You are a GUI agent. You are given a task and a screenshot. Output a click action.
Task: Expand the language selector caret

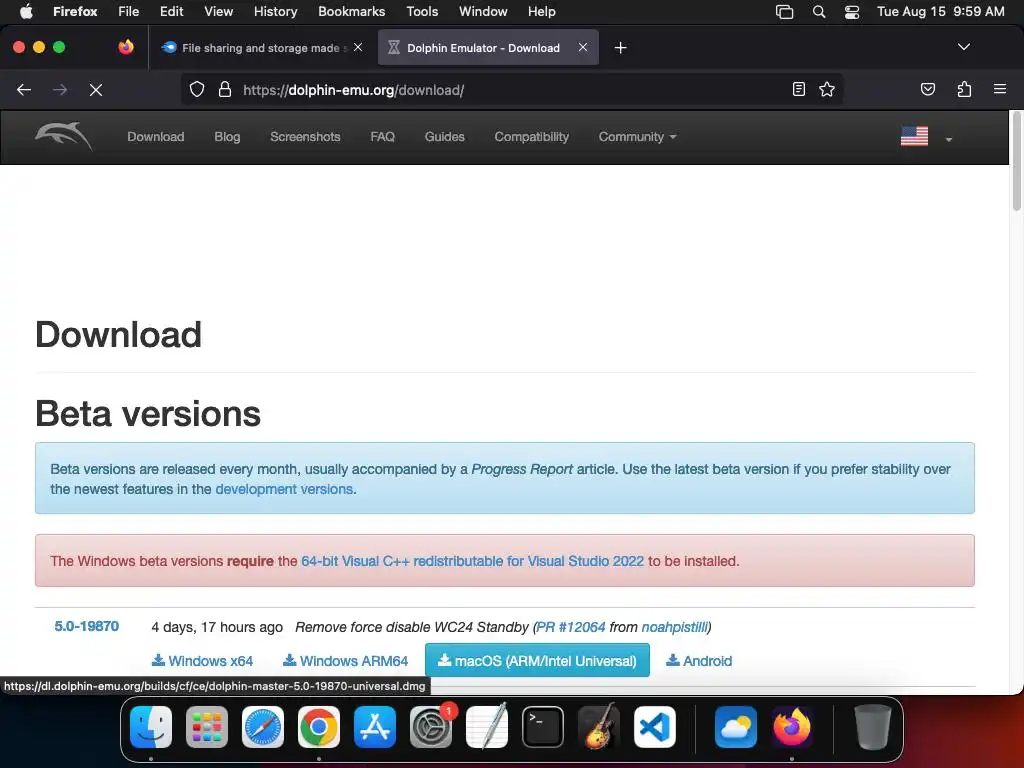949,139
